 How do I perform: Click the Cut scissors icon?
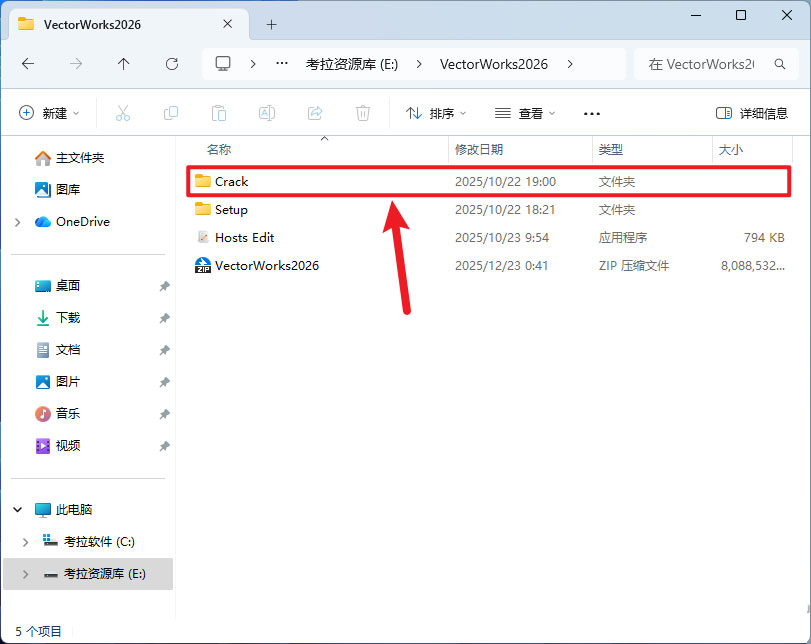[123, 113]
